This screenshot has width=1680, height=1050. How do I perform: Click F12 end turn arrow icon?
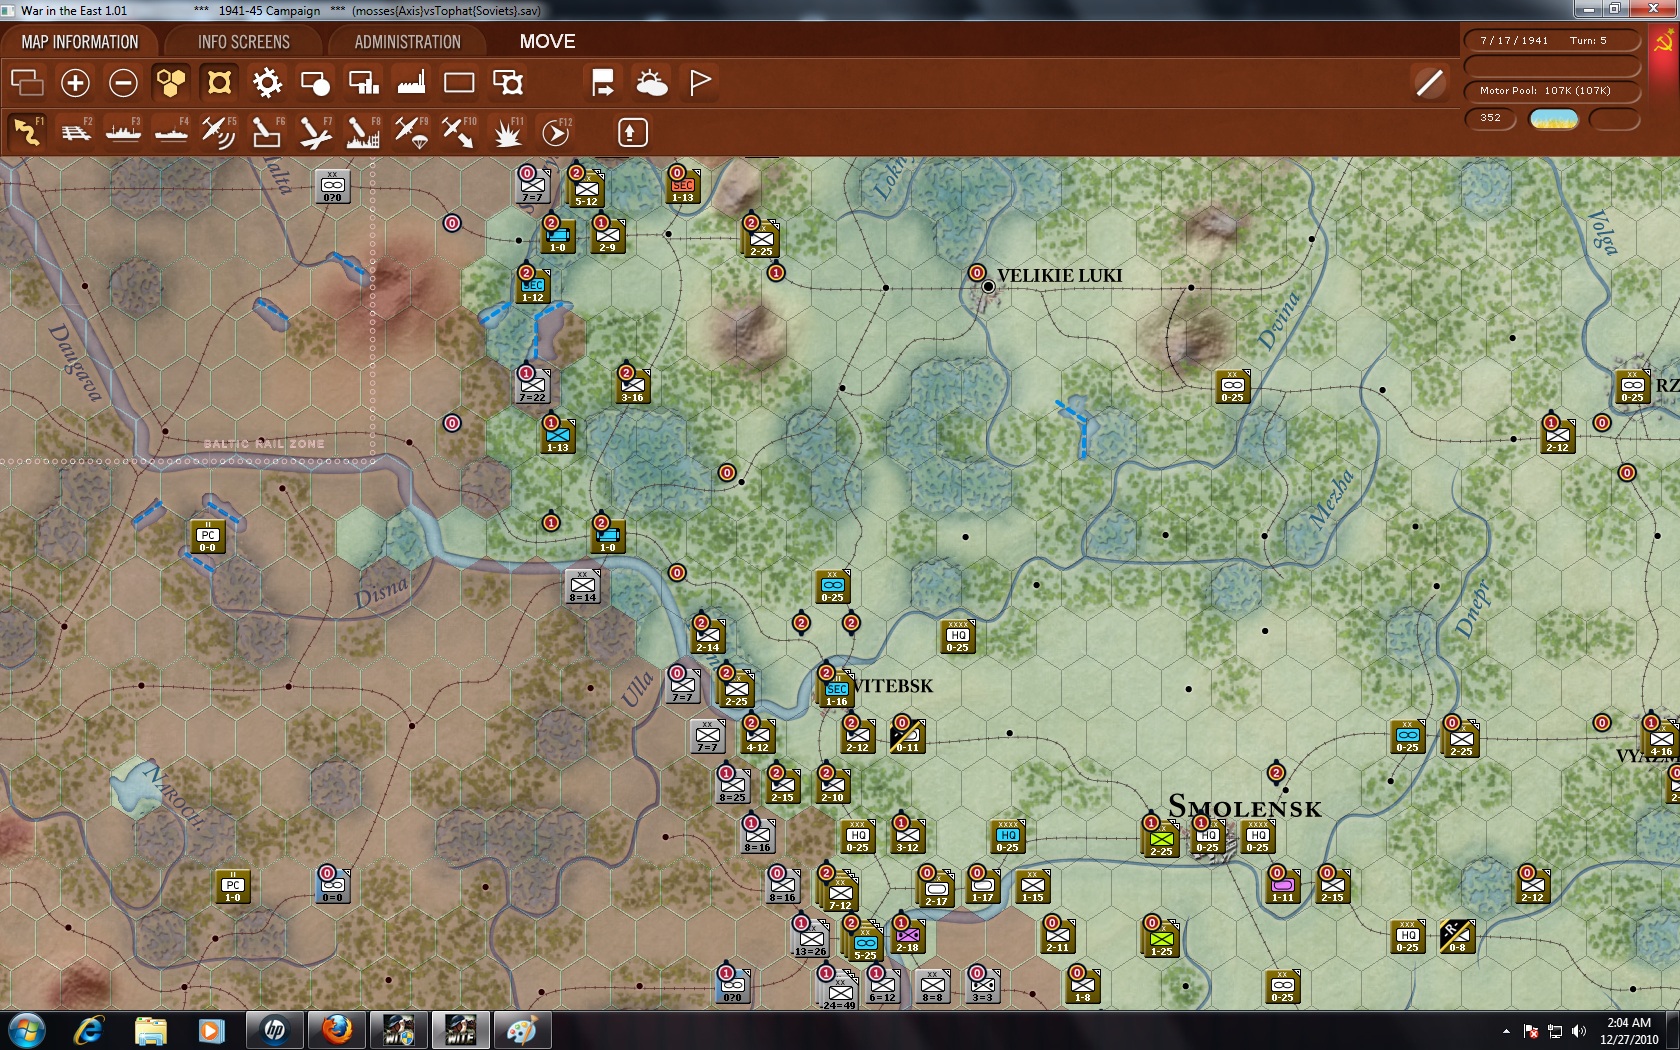tap(555, 132)
